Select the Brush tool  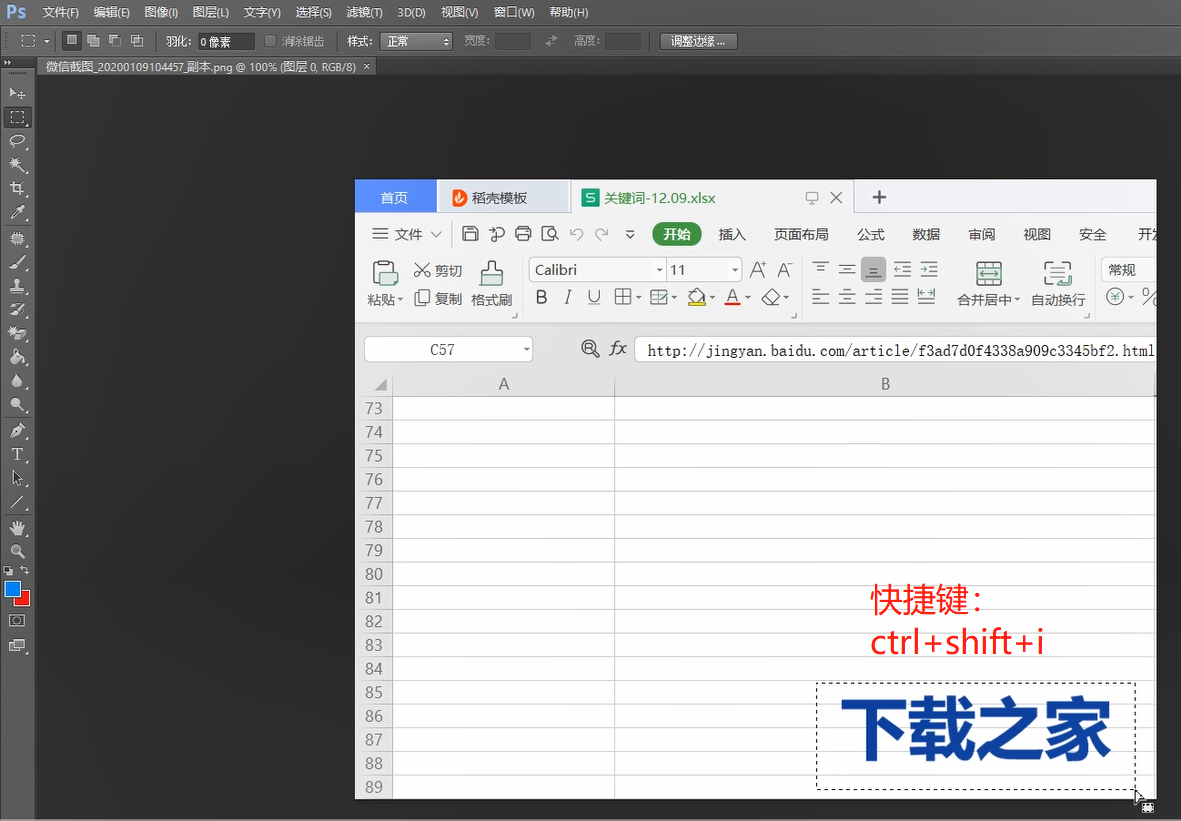pyautogui.click(x=17, y=263)
